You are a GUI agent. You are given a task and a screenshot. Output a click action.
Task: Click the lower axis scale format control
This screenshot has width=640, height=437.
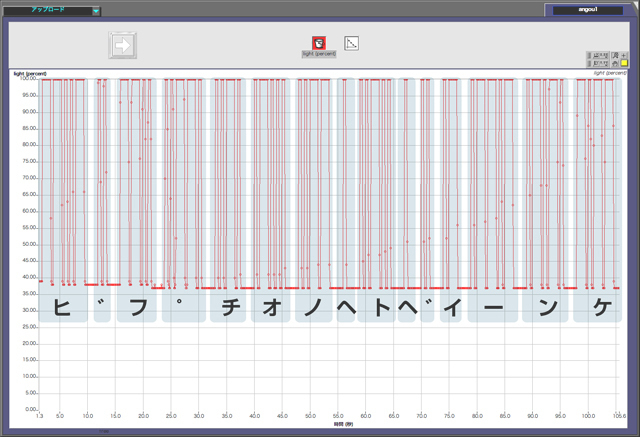pyautogui.click(x=600, y=63)
